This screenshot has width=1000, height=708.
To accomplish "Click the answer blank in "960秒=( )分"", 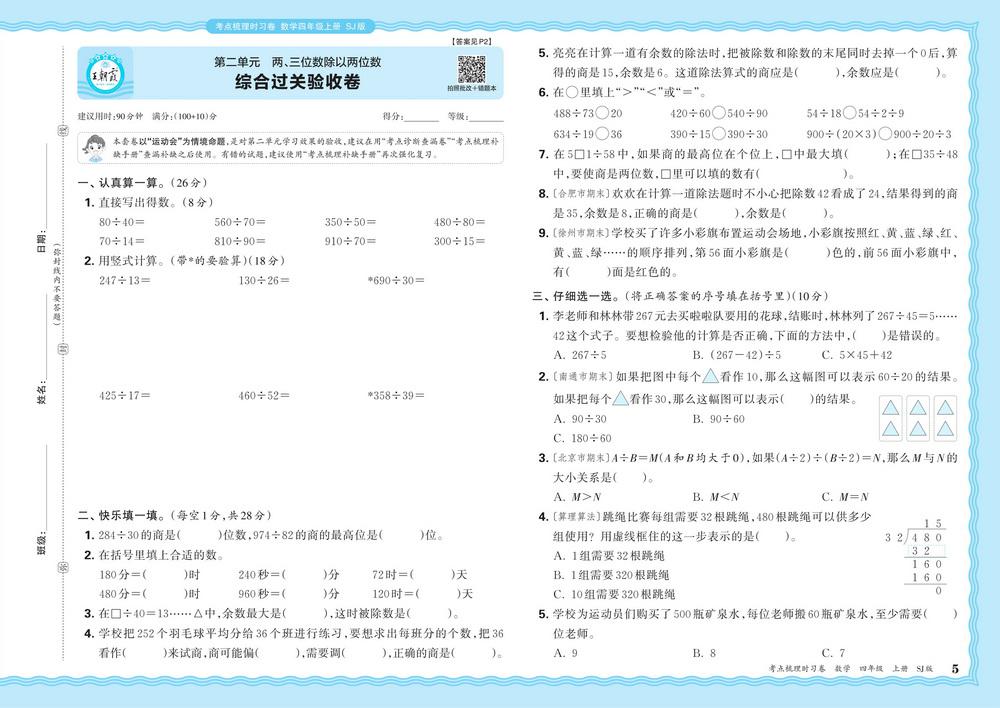I will pos(304,594).
